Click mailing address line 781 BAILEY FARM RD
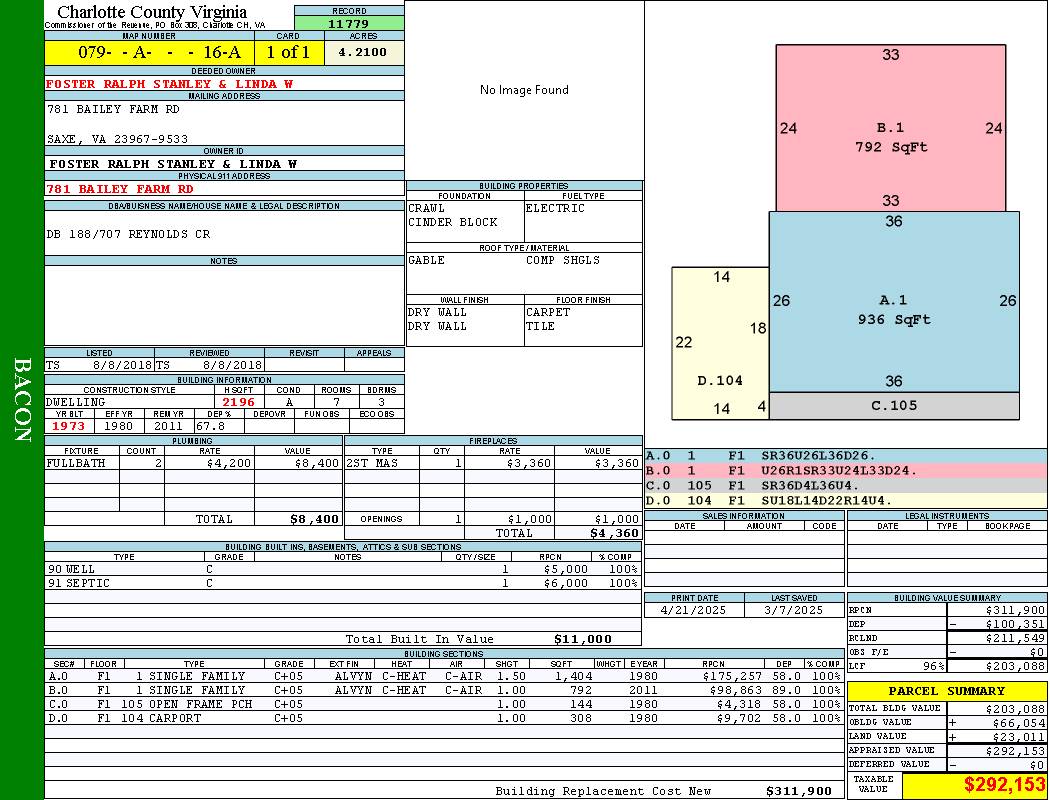Screen dimensions: 1050x800 click(x=113, y=108)
